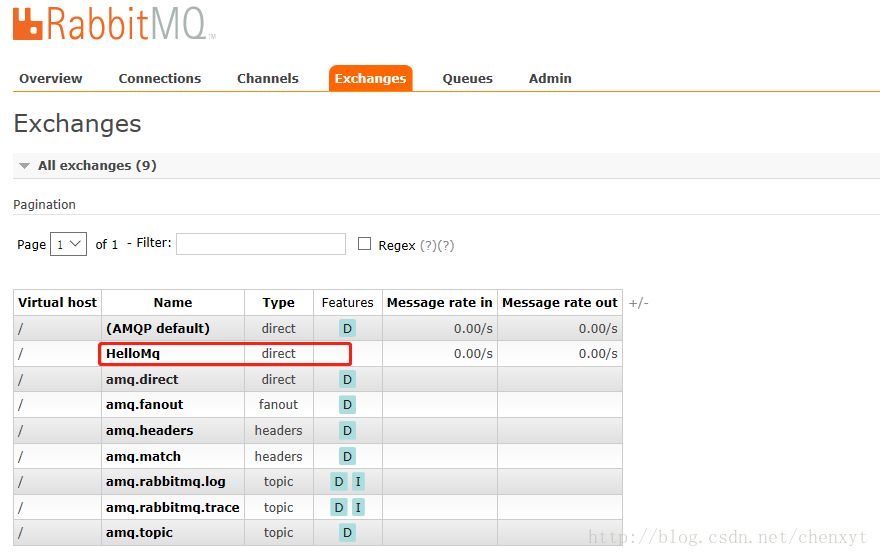The height and width of the screenshot is (557, 880).
Task: Open the Page number dropdown
Action: (x=68, y=244)
